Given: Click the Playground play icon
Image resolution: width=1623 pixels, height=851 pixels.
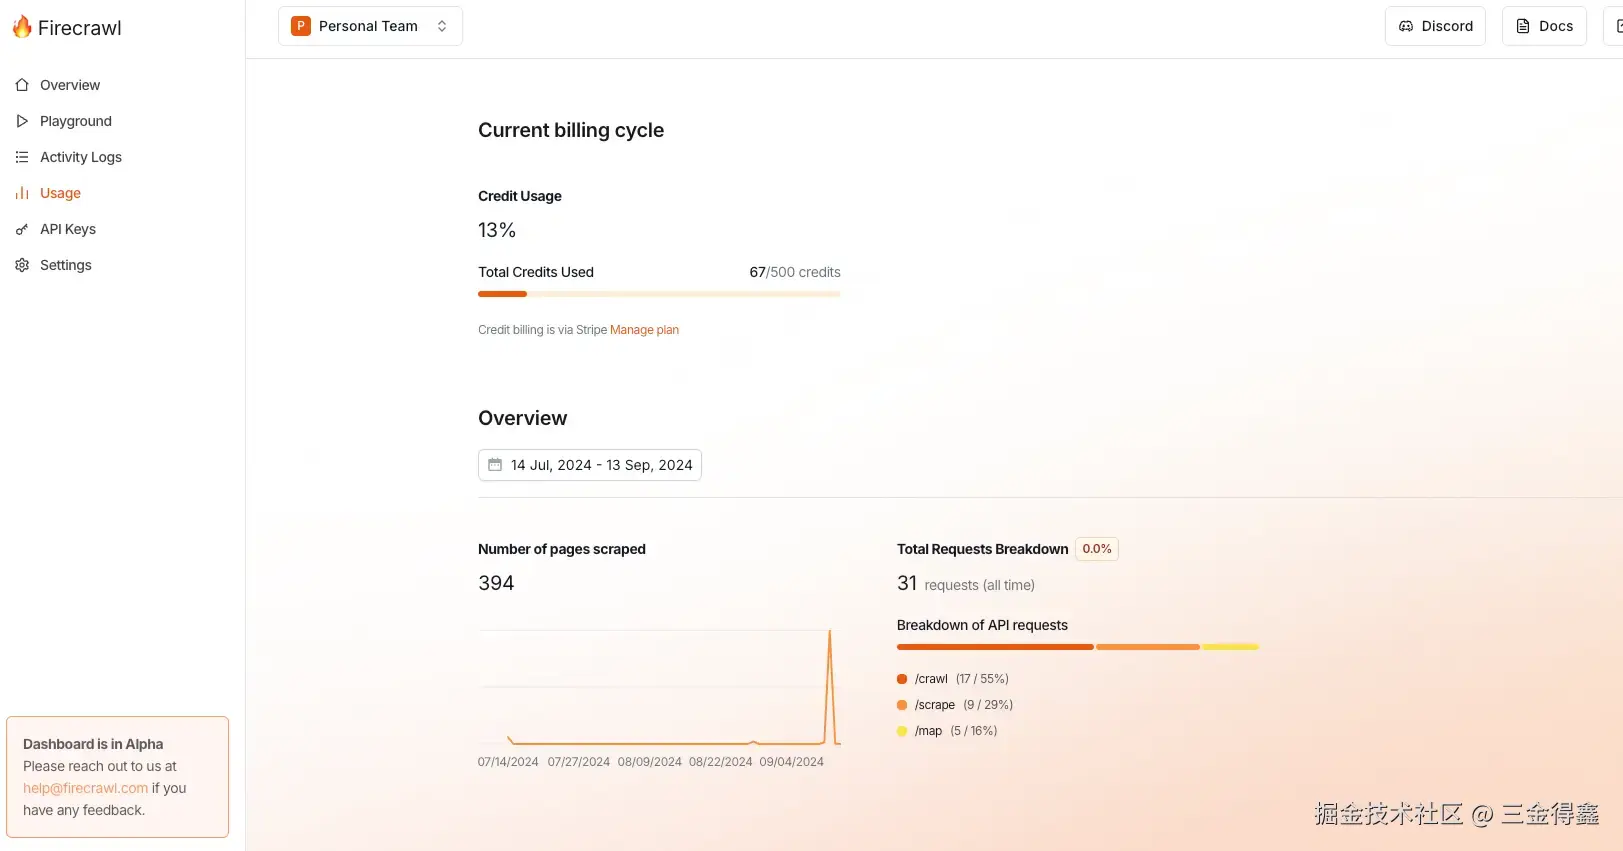Looking at the screenshot, I should 22,121.
